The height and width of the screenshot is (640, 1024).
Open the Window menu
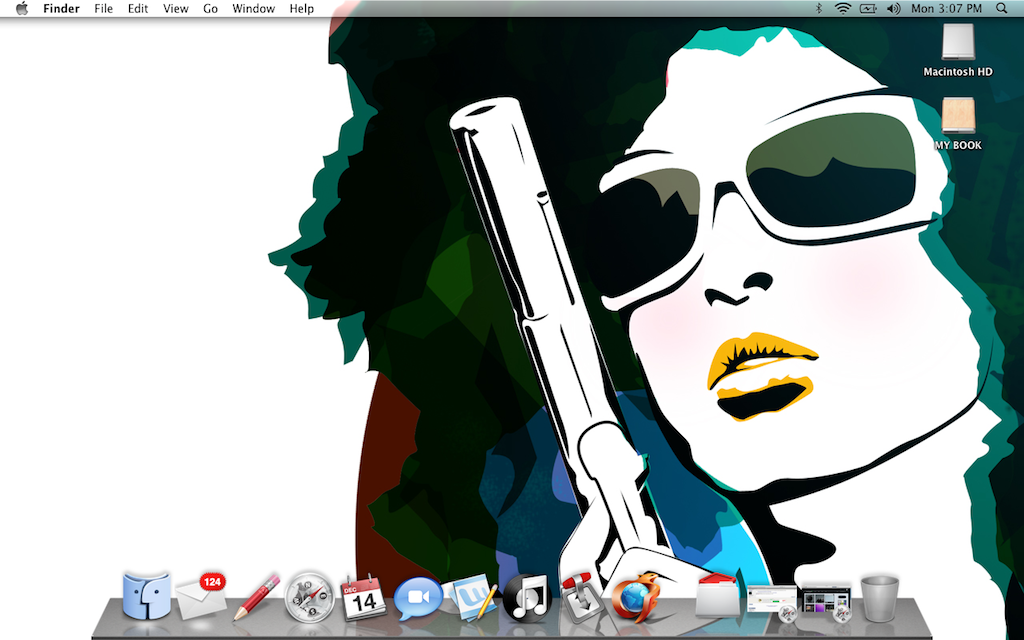pos(253,8)
